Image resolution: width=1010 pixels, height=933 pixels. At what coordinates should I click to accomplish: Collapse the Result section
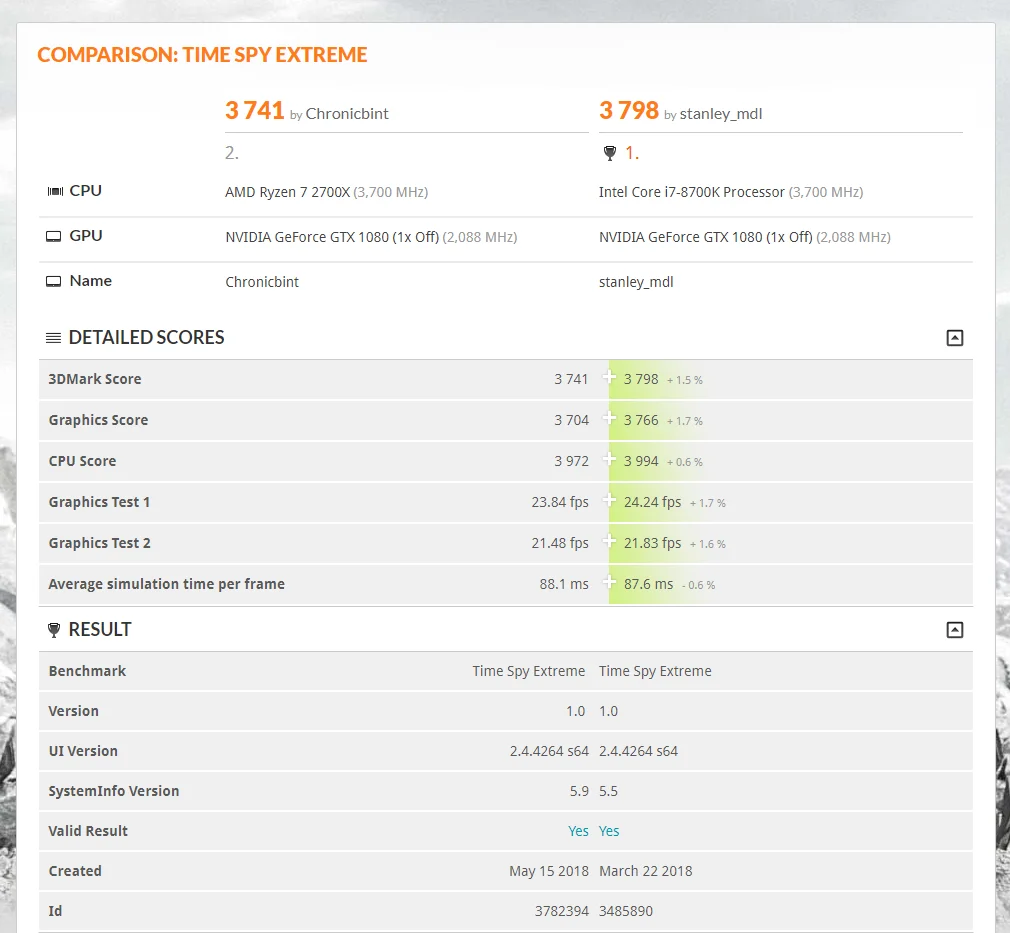click(x=955, y=630)
